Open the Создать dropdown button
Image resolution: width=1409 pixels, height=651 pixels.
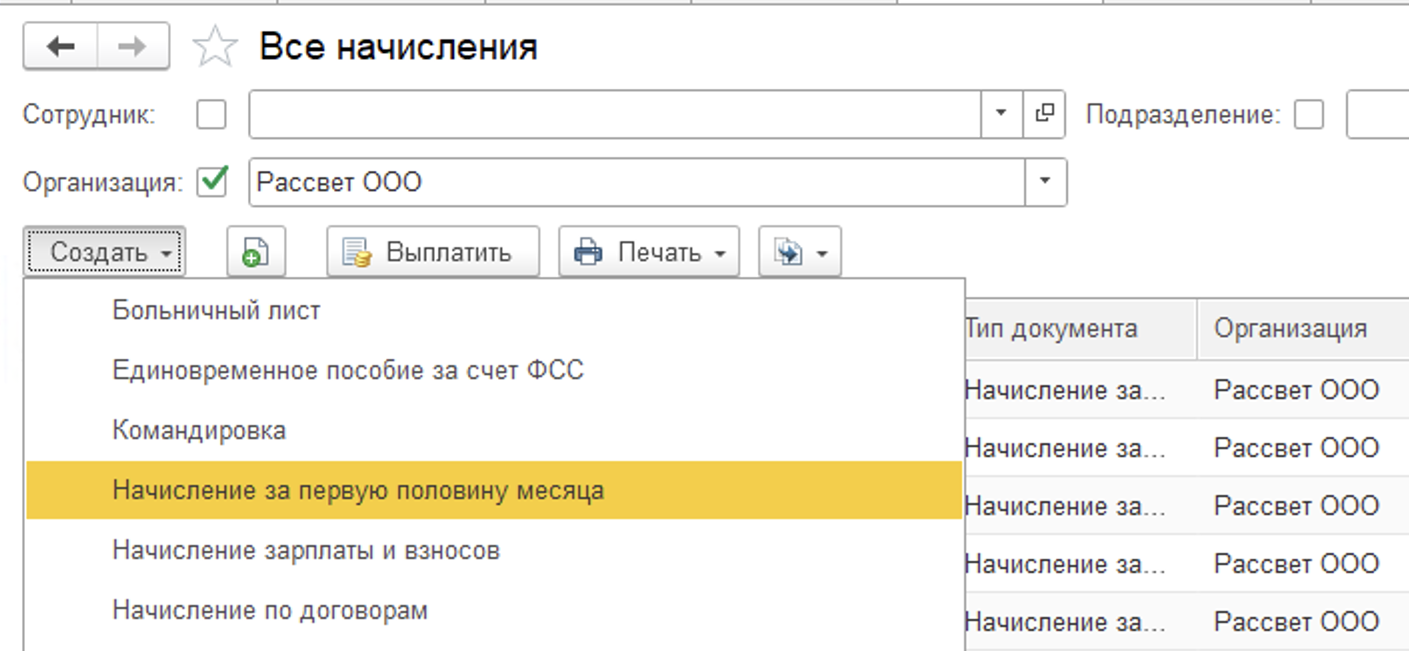(x=104, y=252)
